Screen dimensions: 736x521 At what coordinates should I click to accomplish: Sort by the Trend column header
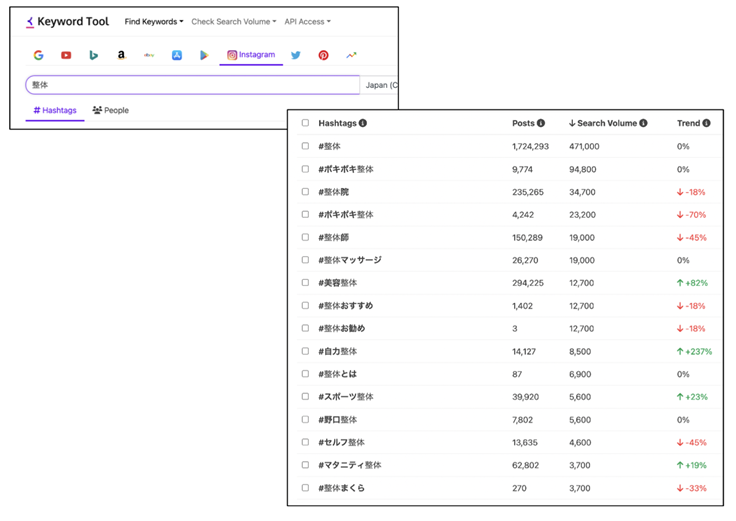pyautogui.click(x=689, y=123)
